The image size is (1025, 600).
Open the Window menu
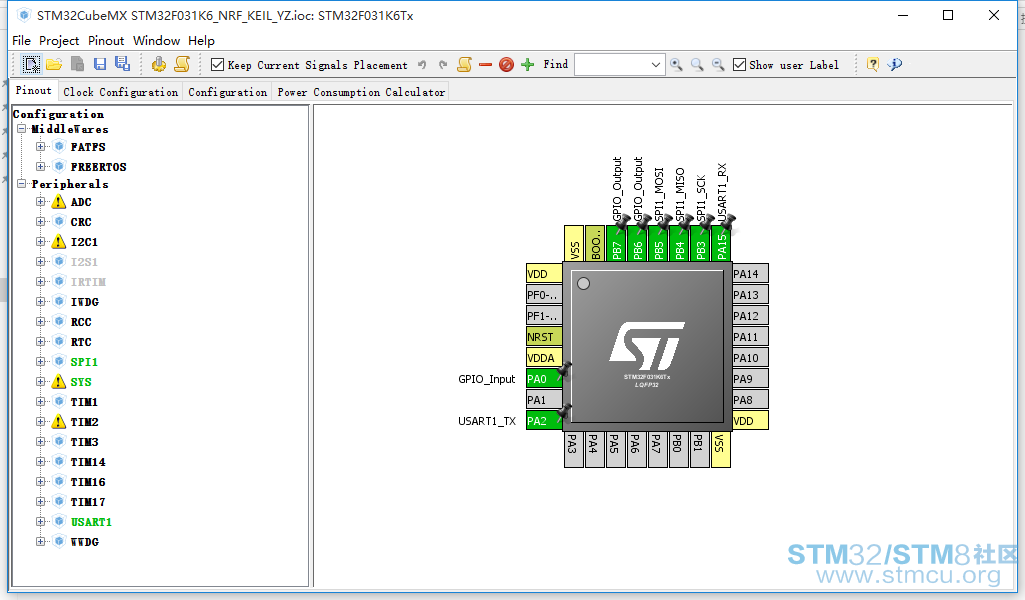156,41
